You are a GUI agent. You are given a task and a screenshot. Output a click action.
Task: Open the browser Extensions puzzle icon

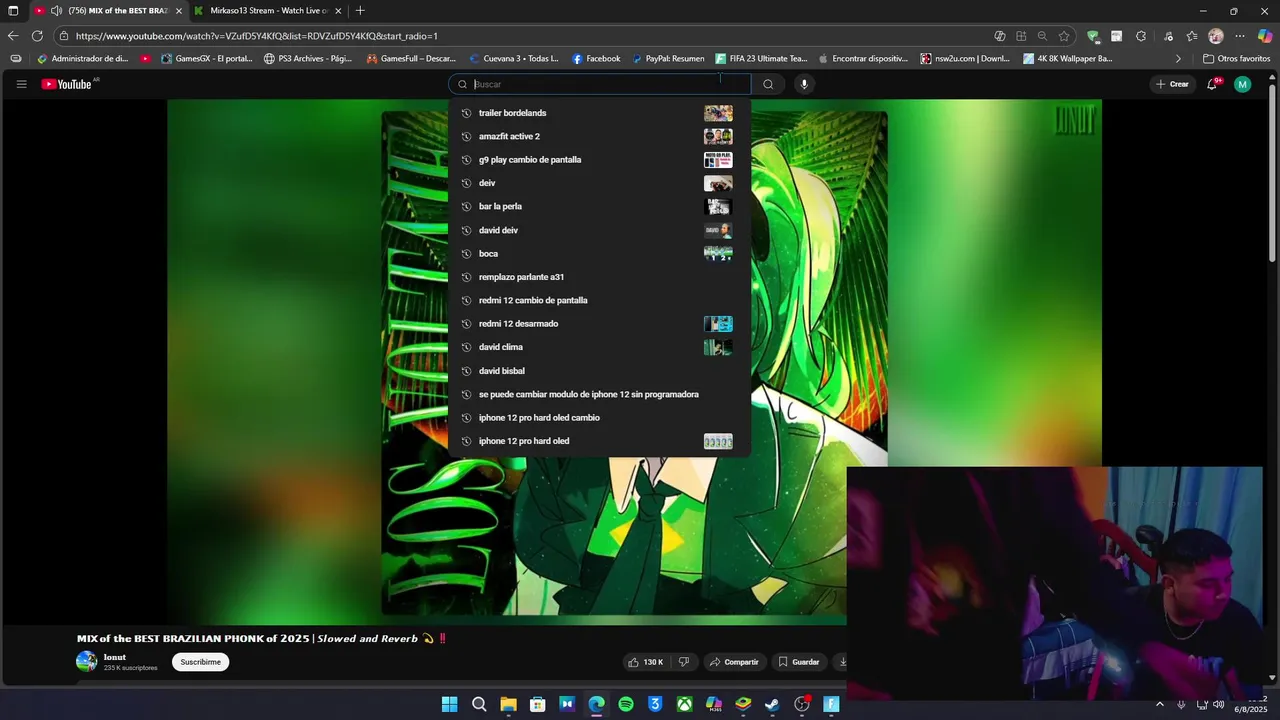pyautogui.click(x=1141, y=36)
